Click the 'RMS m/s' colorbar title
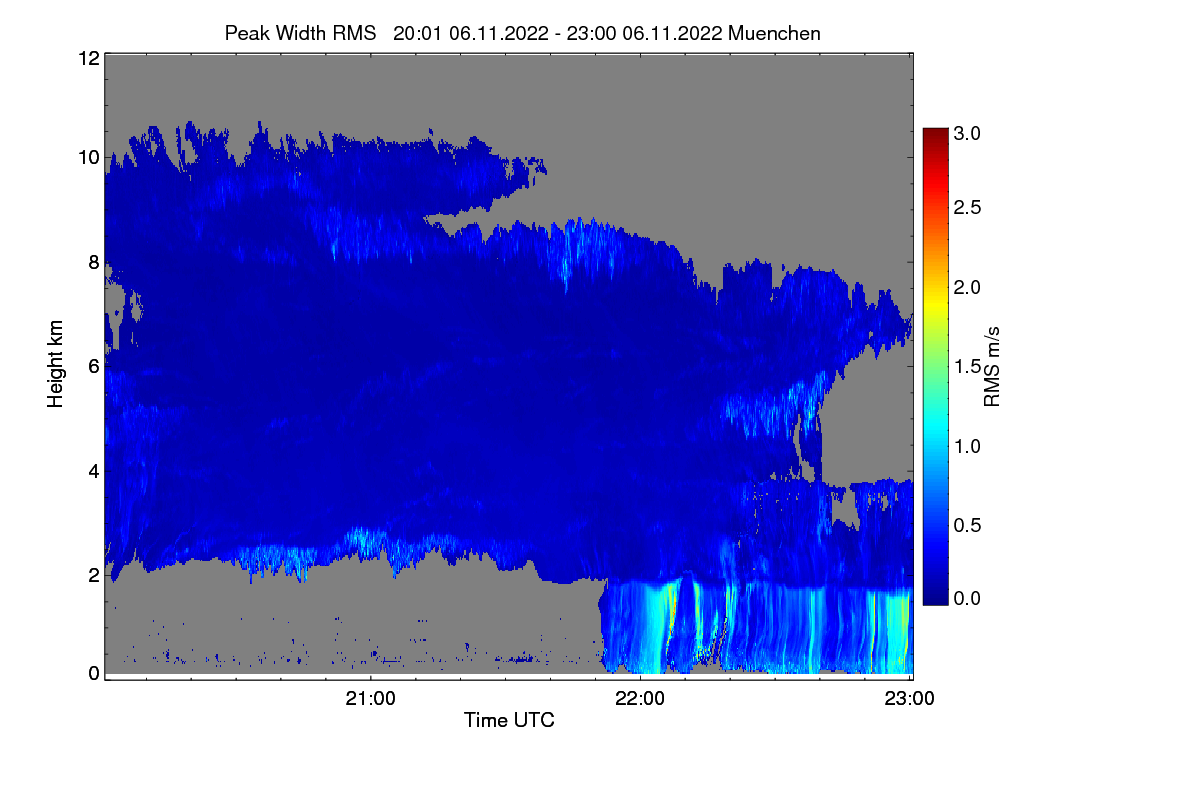Image resolution: width=1200 pixels, height=800 pixels. point(992,366)
